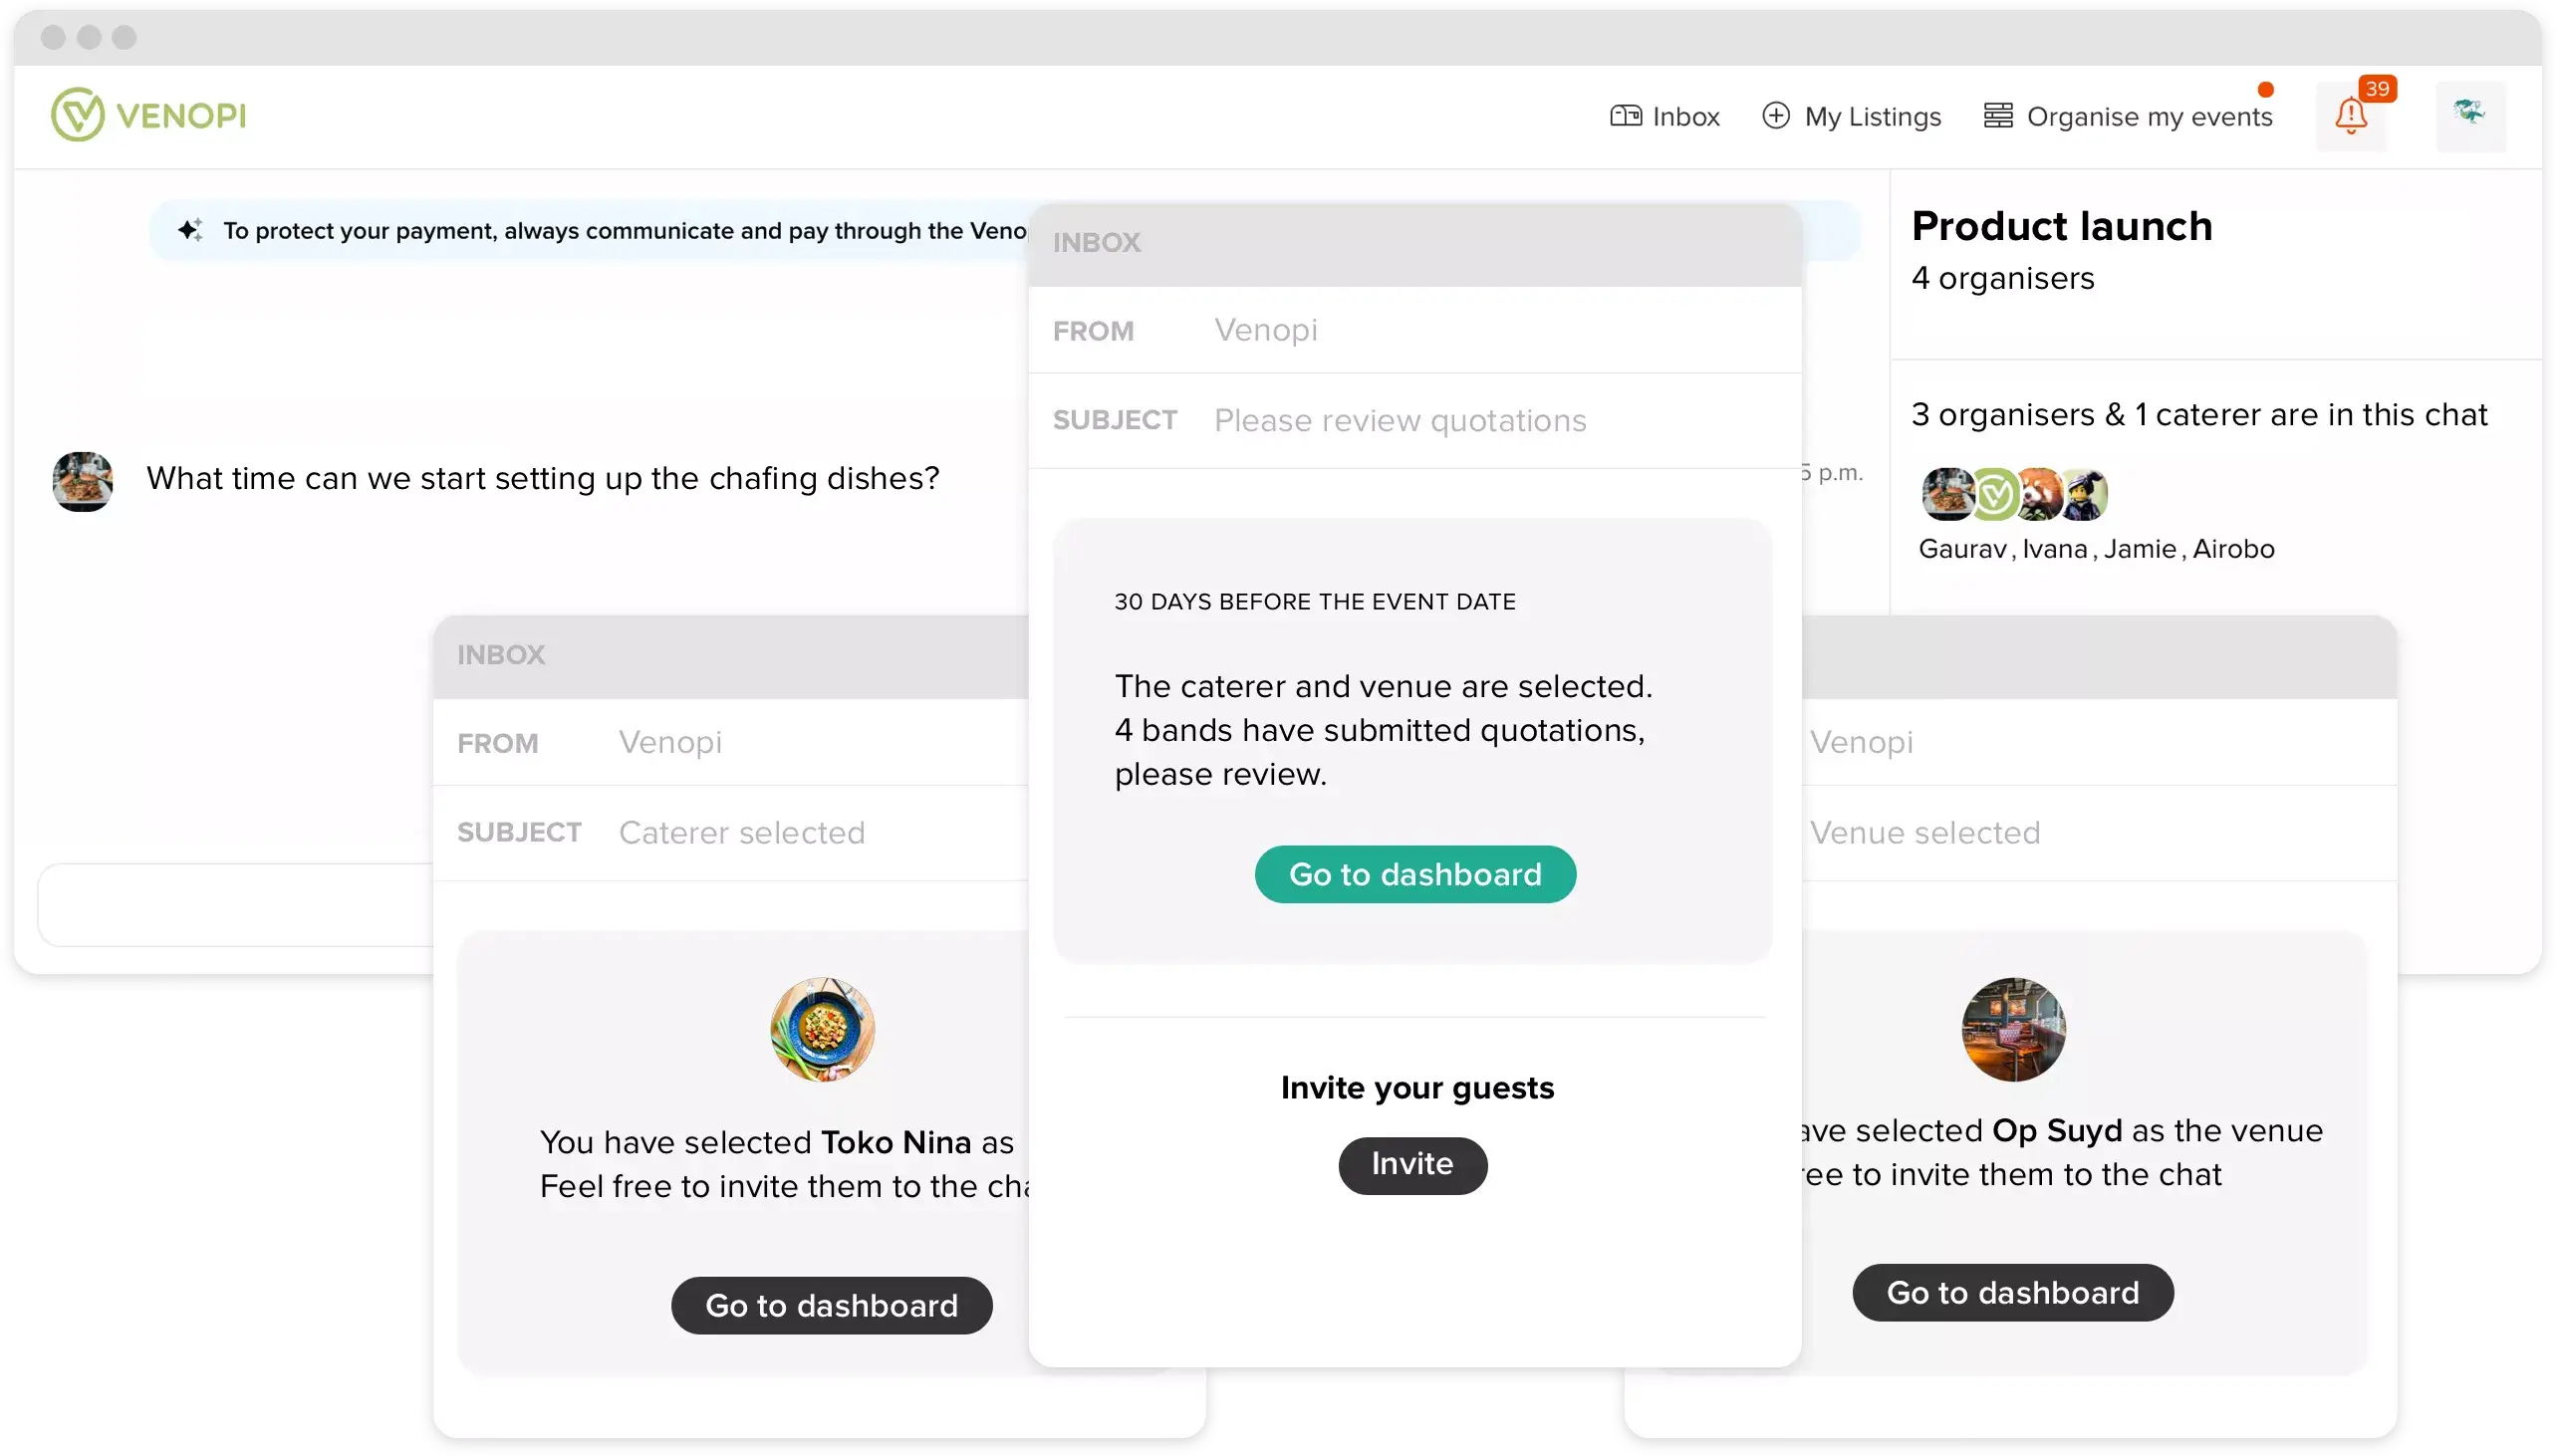The image size is (2556, 1456).
Task: Toggle the payment protection banner
Action: [x=189, y=230]
